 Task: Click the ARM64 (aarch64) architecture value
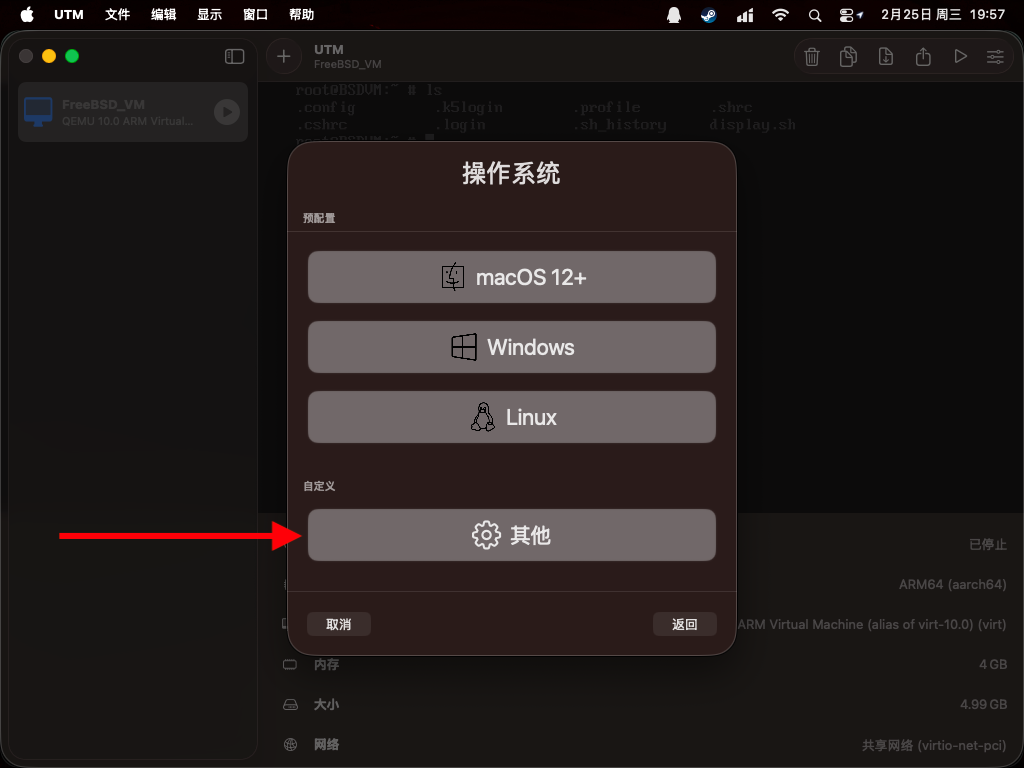click(952, 584)
